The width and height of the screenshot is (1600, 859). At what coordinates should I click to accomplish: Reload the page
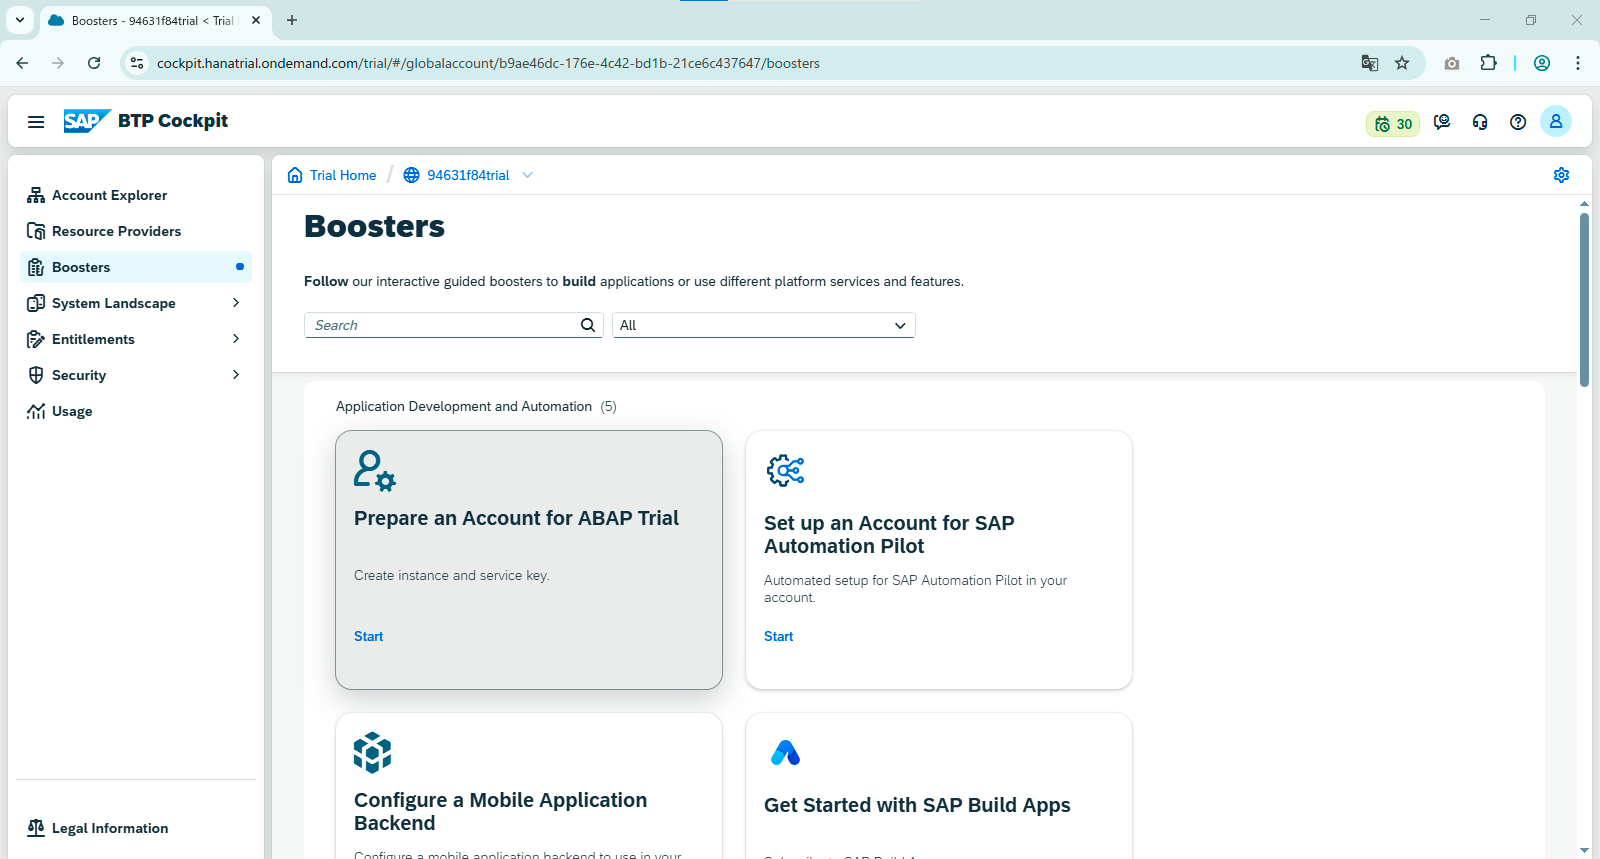coord(94,63)
